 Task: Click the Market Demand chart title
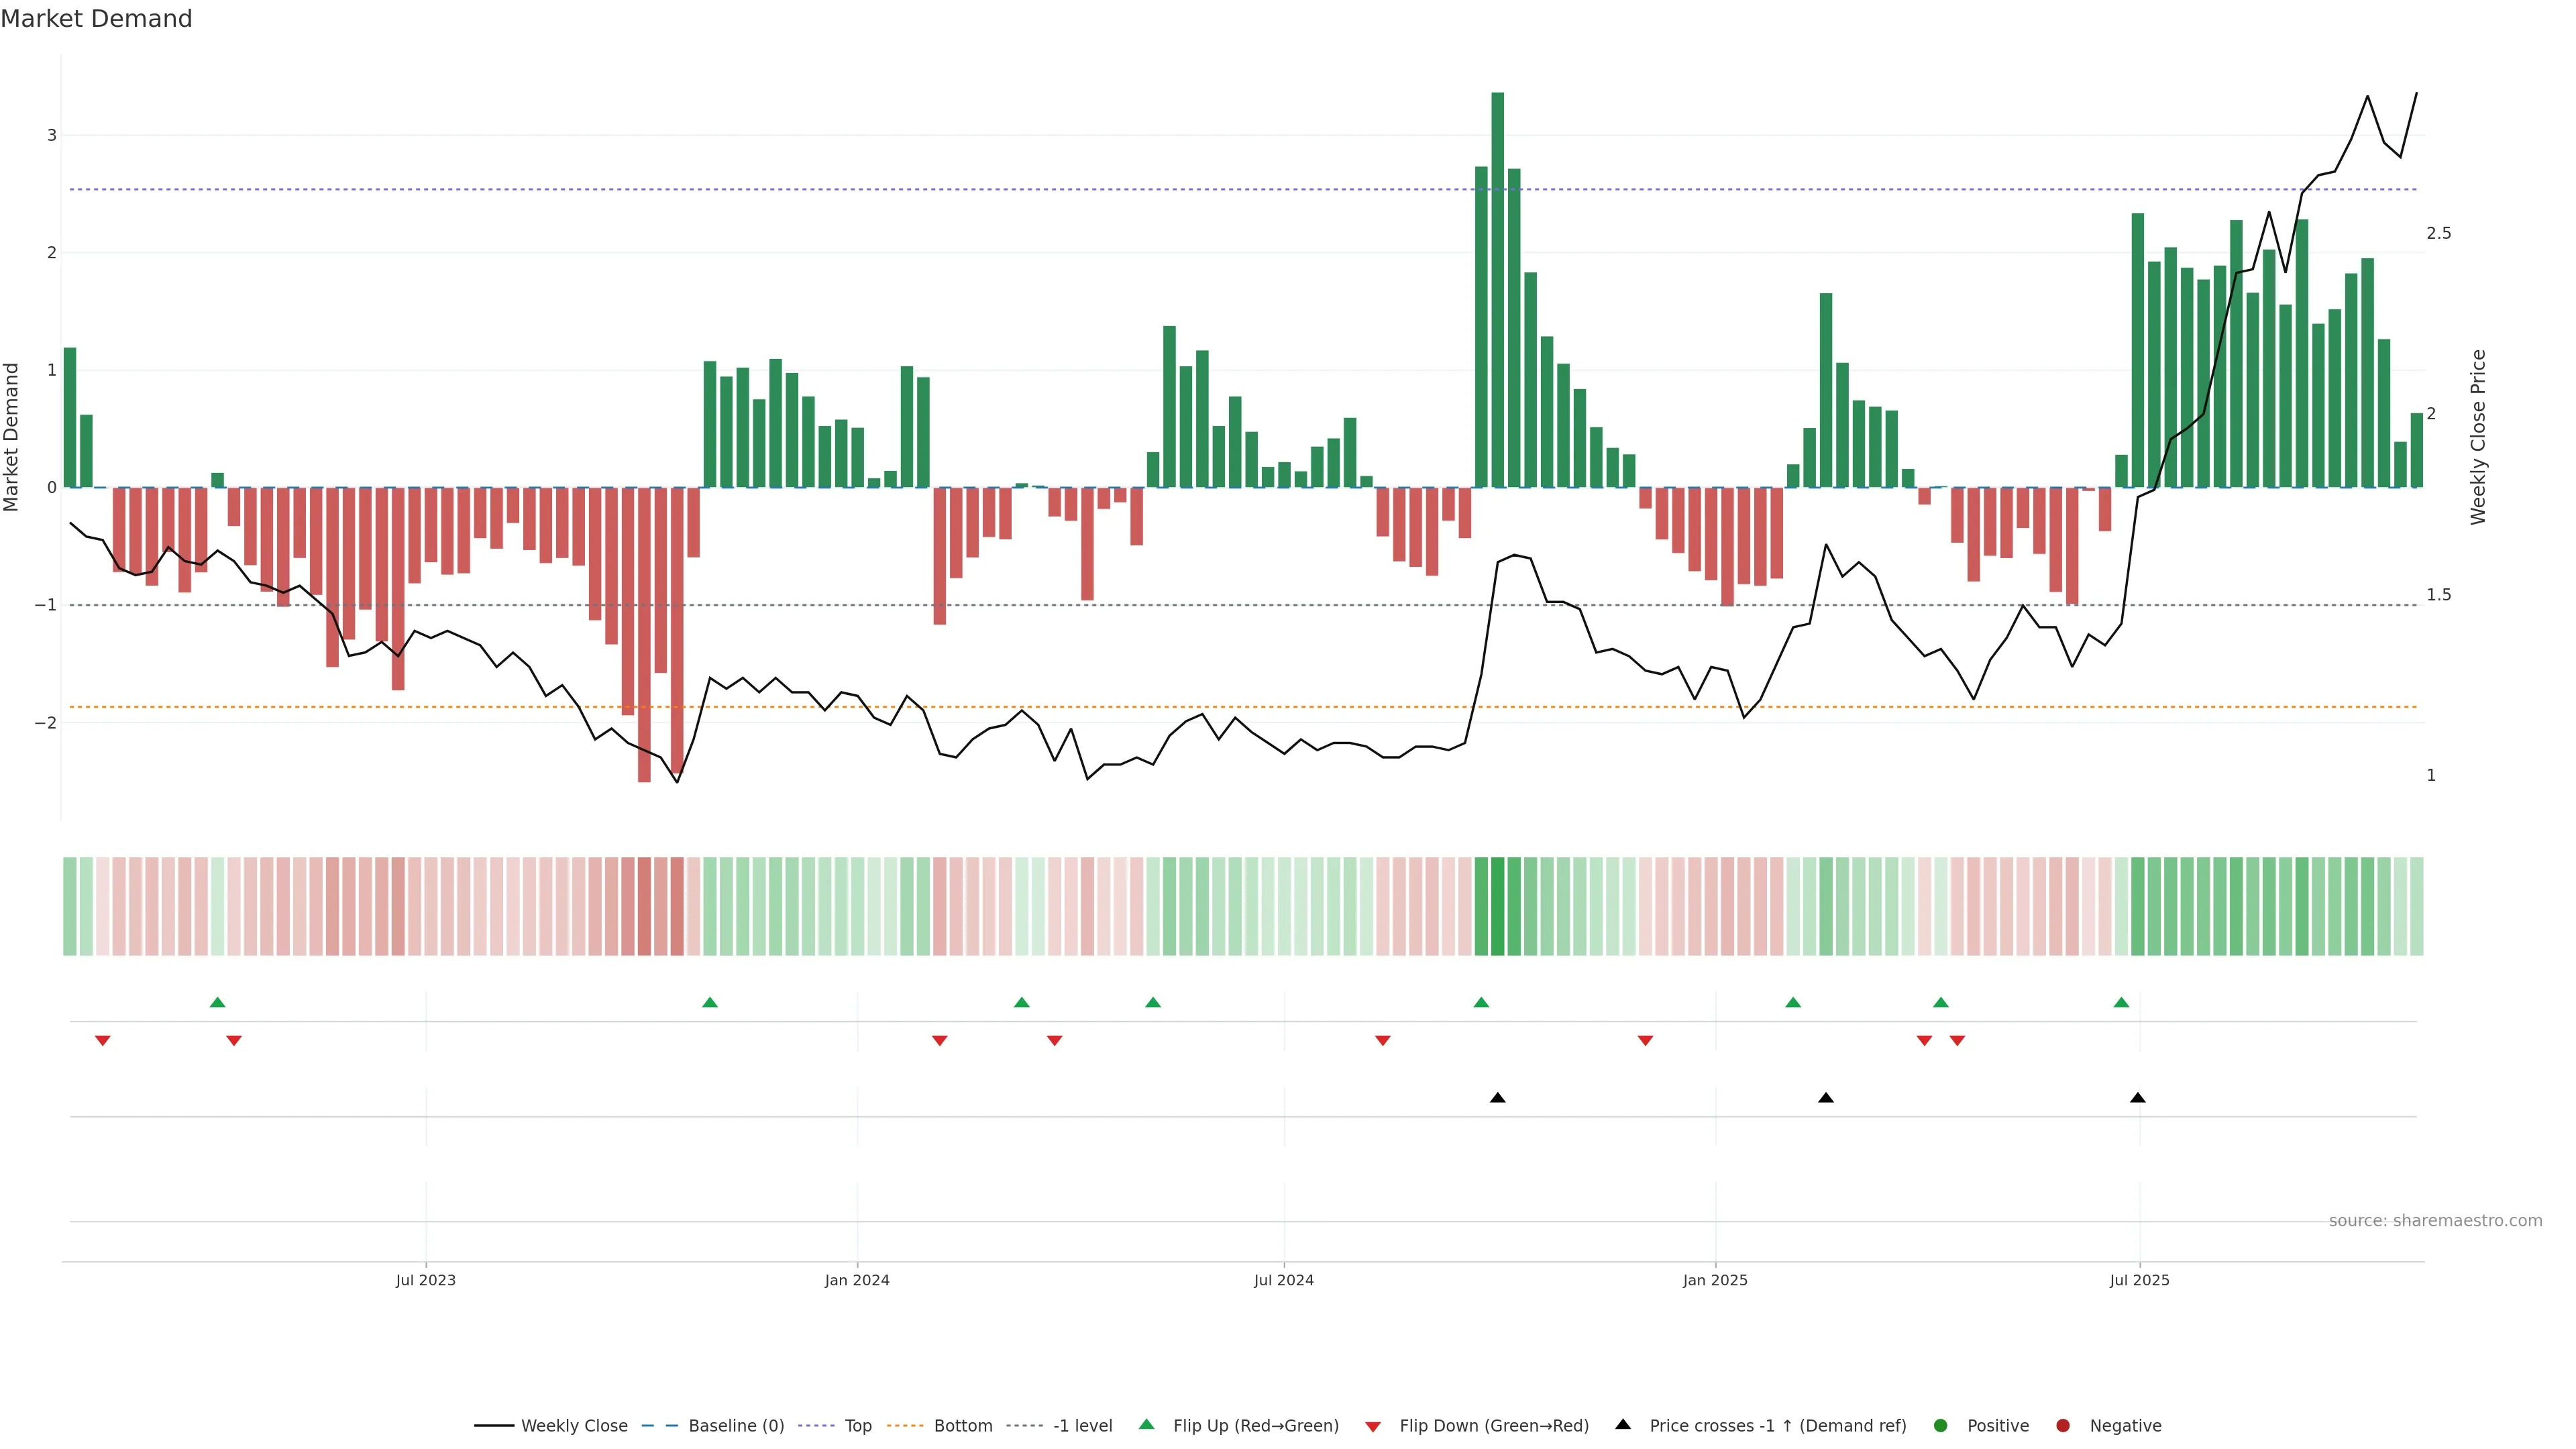(x=96, y=19)
